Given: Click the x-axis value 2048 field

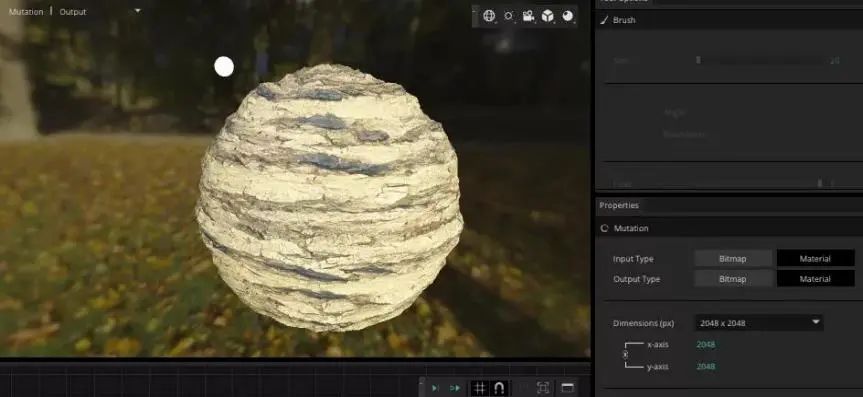Looking at the screenshot, I should tap(706, 345).
